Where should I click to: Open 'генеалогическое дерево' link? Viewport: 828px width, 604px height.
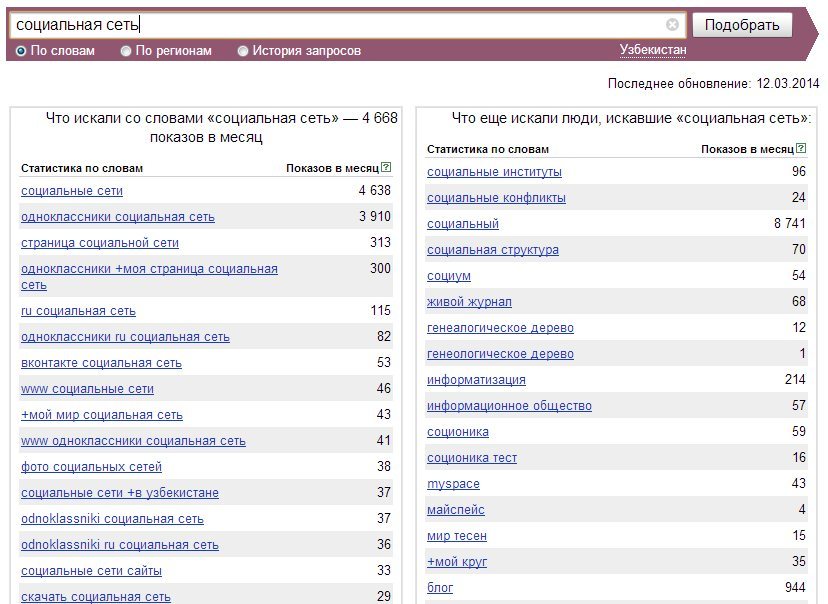click(x=500, y=327)
